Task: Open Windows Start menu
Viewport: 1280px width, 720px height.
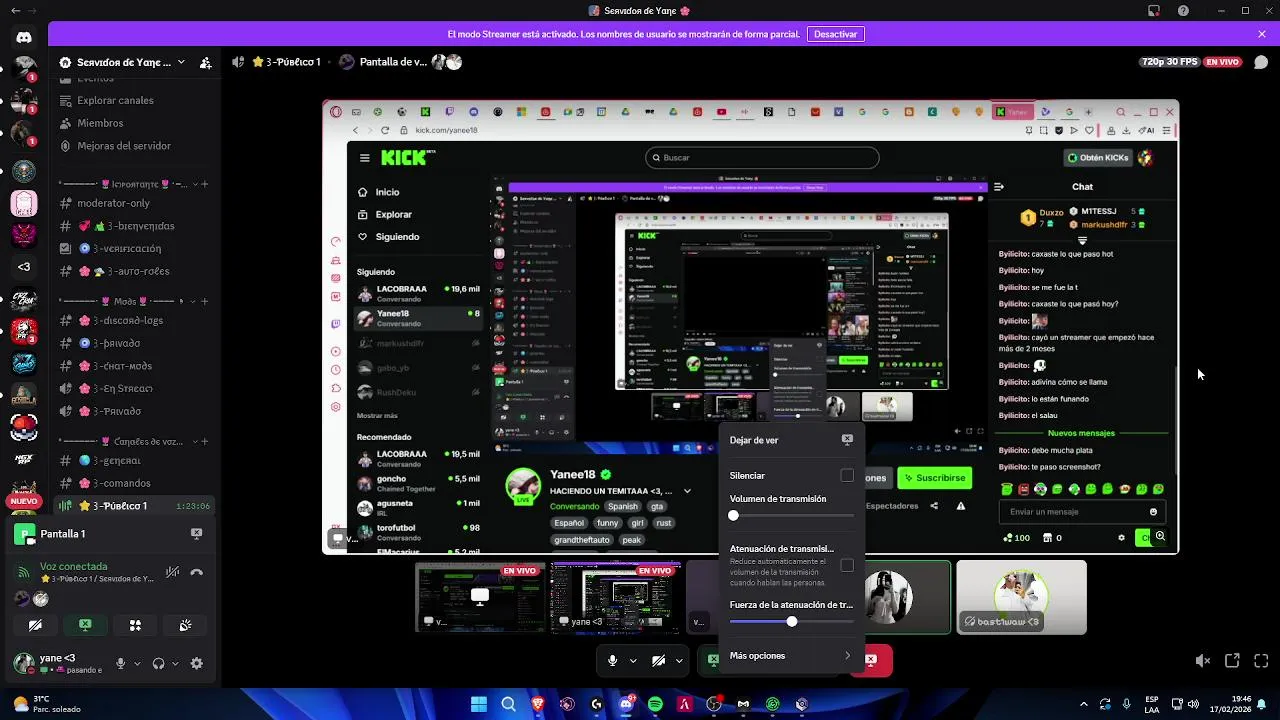Action: pyautogui.click(x=479, y=704)
